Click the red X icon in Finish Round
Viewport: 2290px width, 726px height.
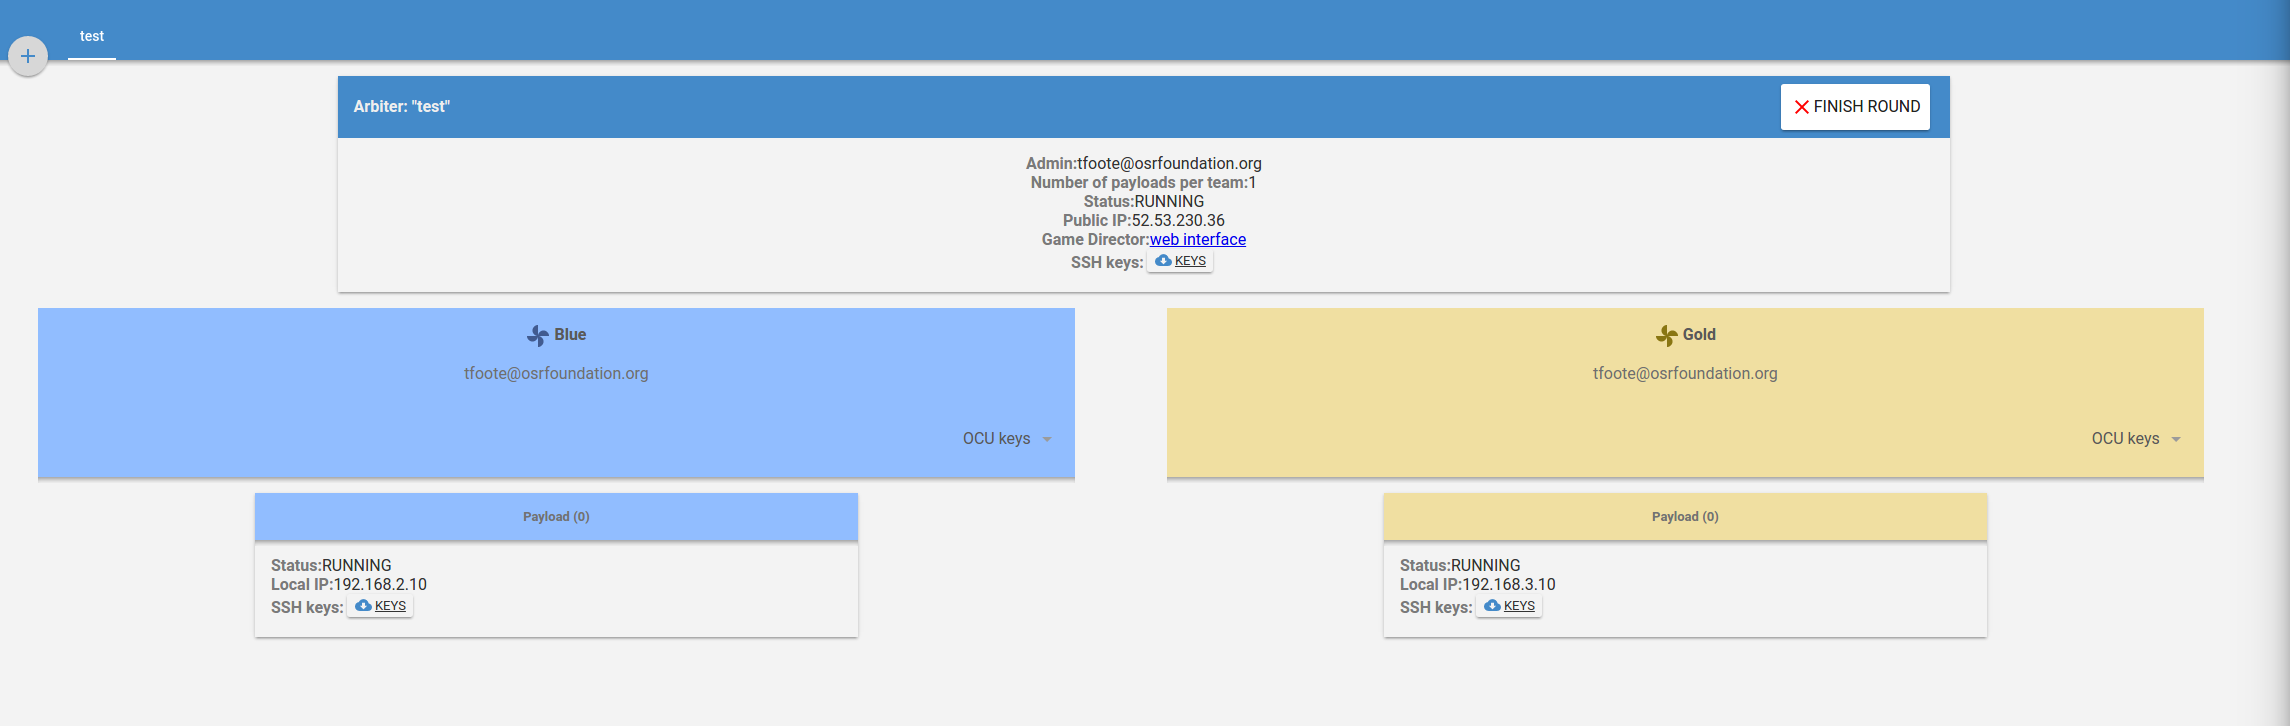click(x=1801, y=107)
